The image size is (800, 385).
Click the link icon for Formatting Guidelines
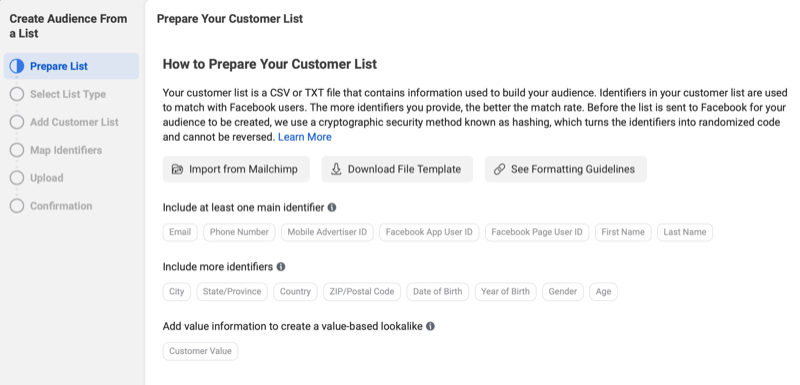coord(499,169)
